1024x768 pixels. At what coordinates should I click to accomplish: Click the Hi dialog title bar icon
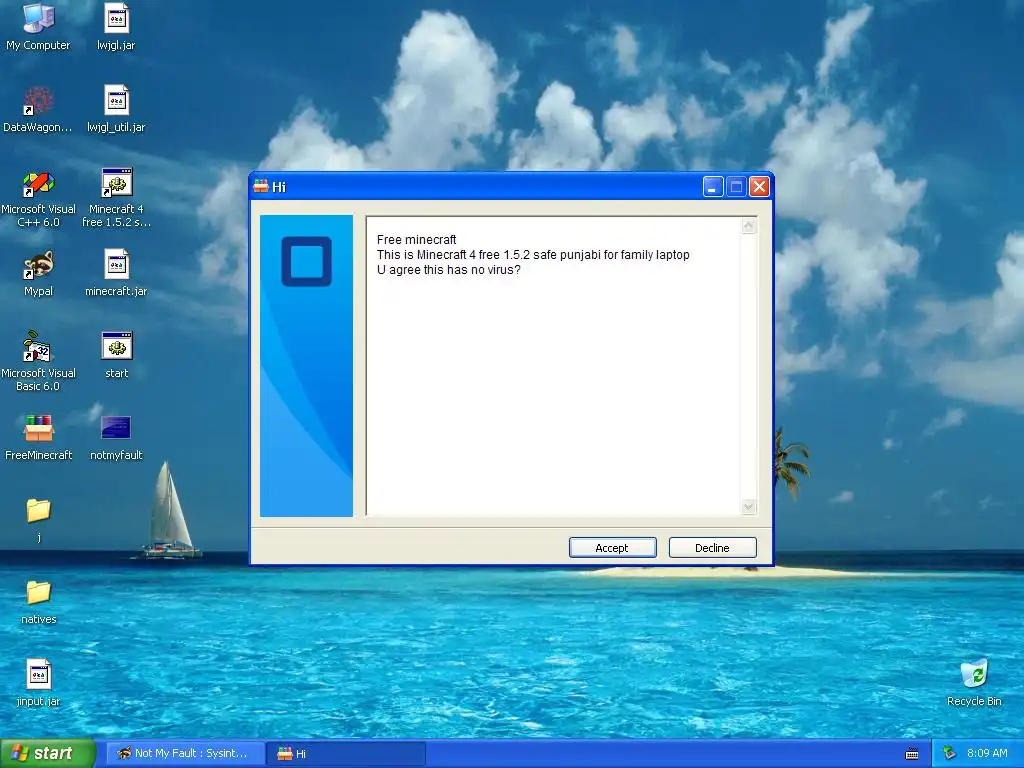261,187
